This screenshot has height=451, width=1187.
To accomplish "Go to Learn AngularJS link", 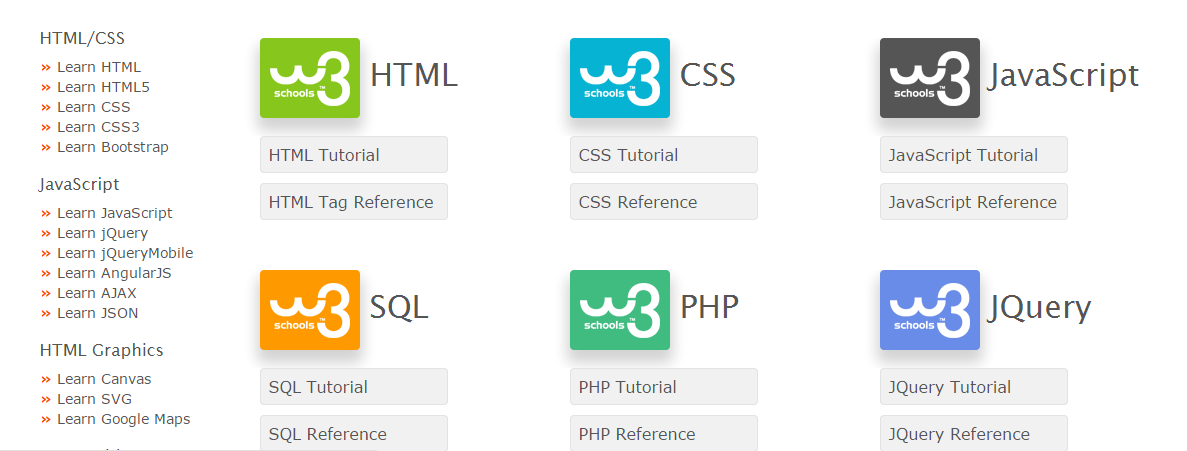I will tap(114, 273).
